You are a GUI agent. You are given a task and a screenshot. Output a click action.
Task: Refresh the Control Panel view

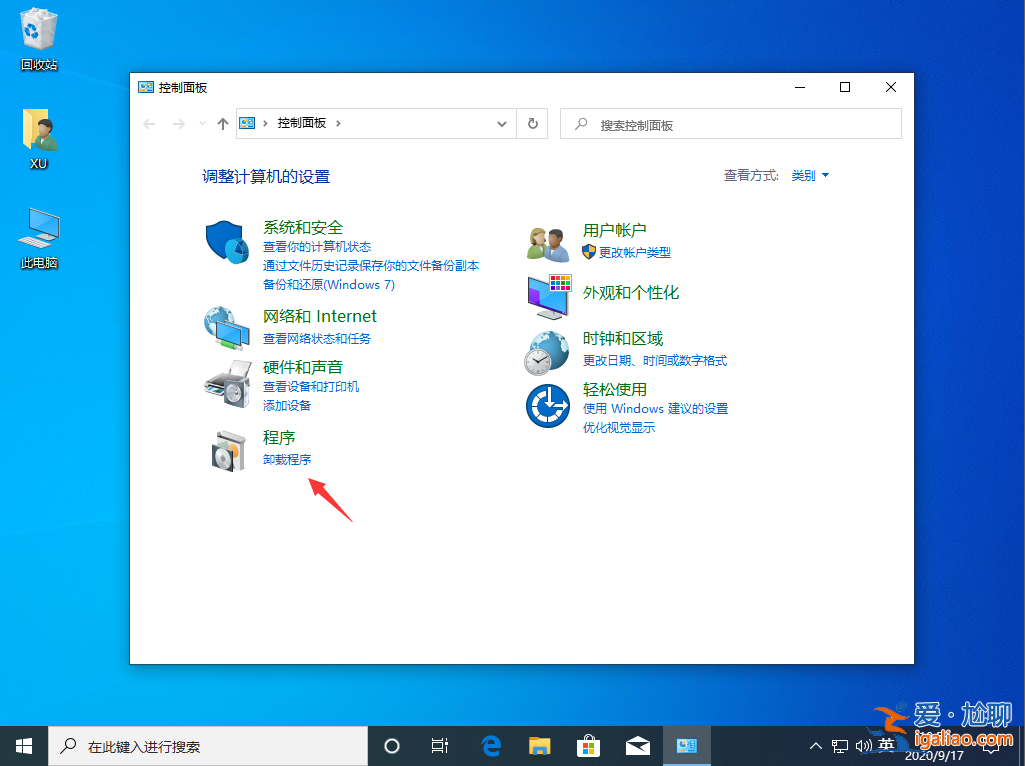click(x=533, y=123)
